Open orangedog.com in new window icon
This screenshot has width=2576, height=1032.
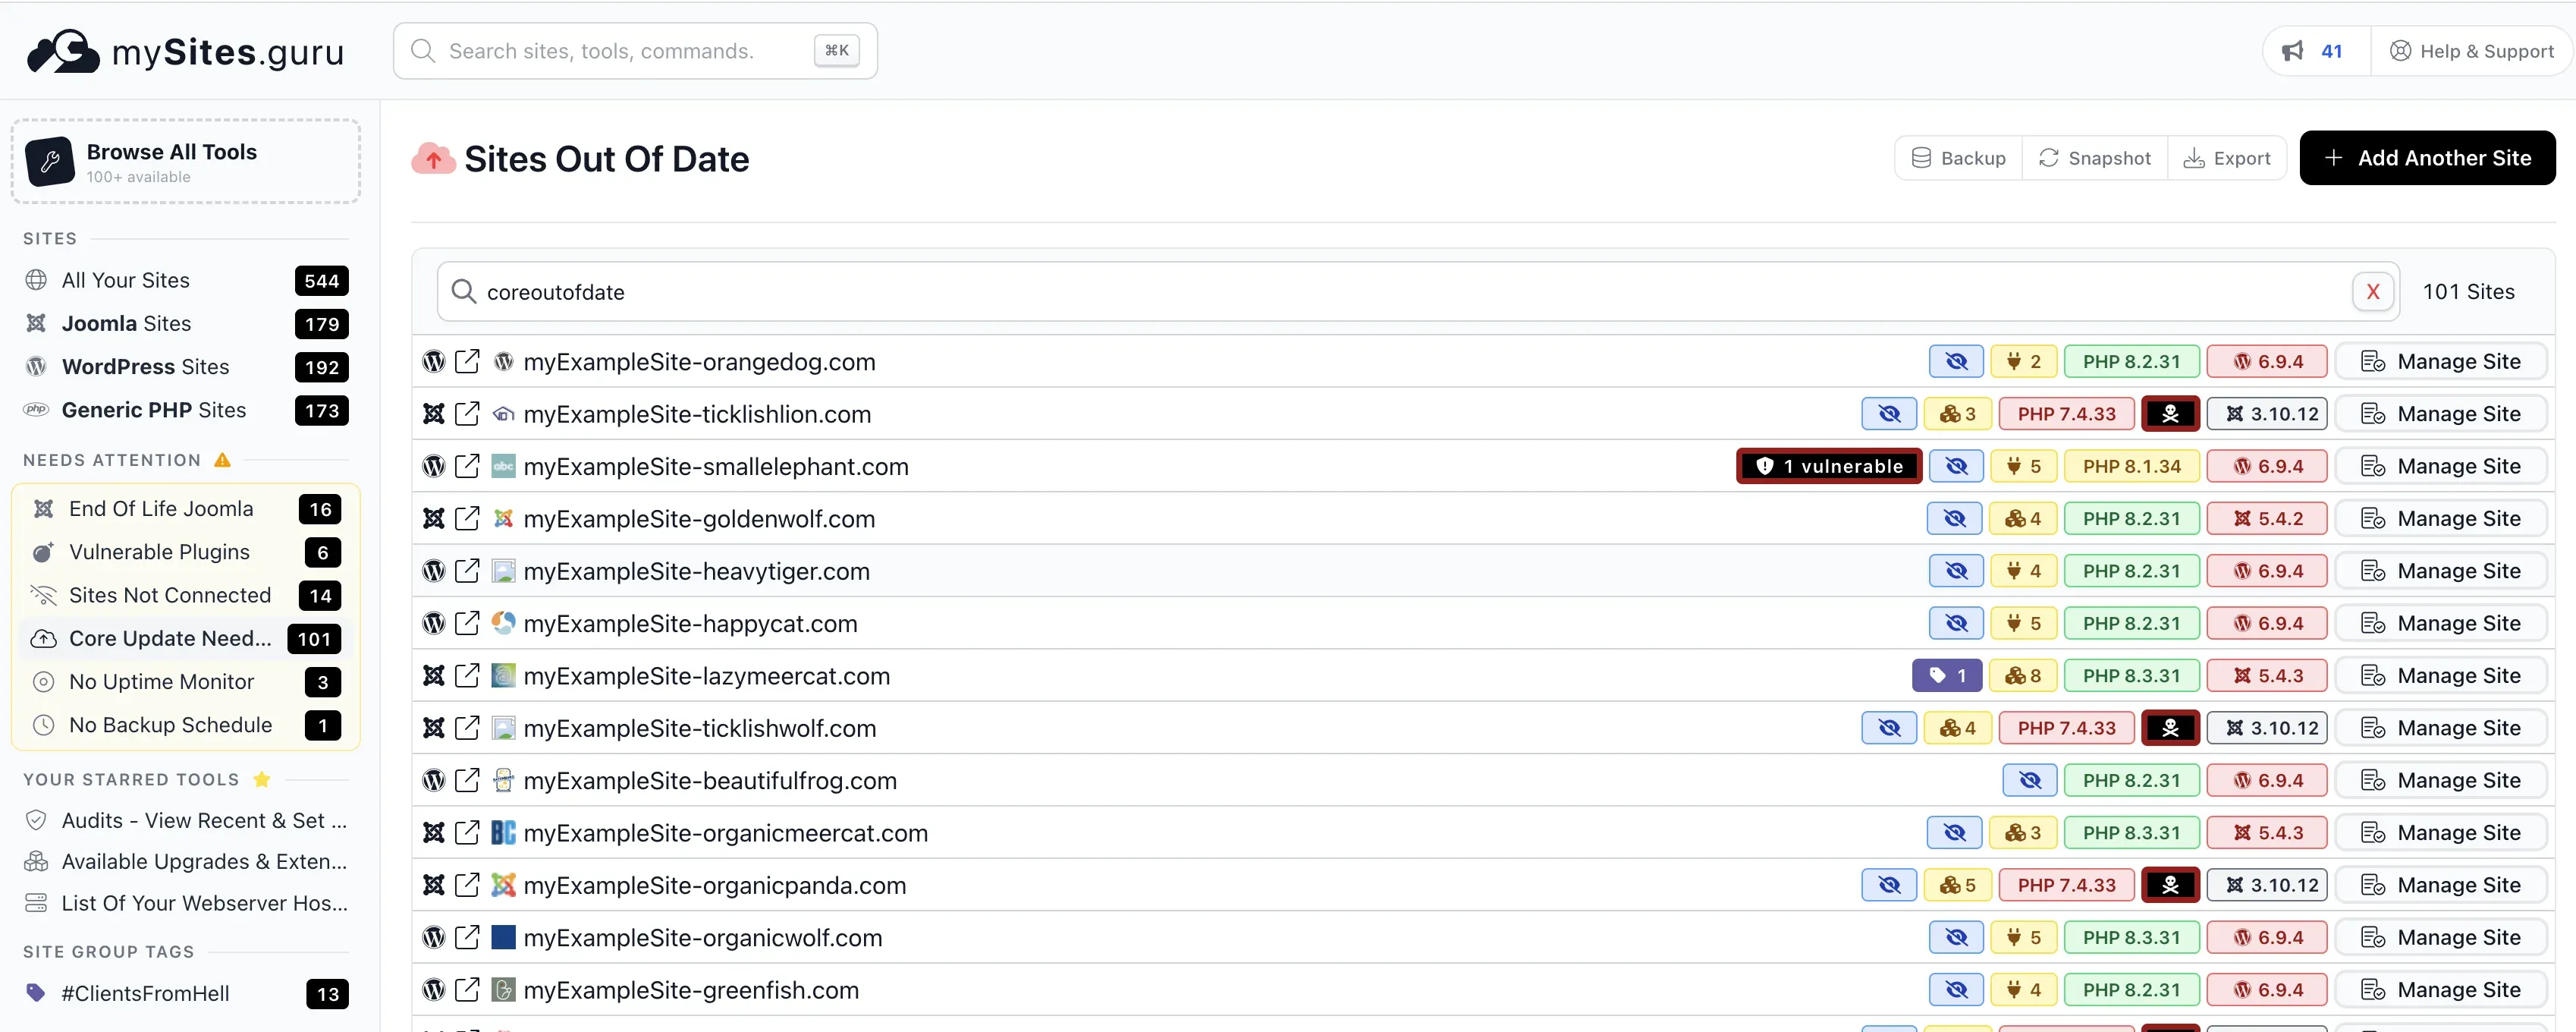[467, 362]
